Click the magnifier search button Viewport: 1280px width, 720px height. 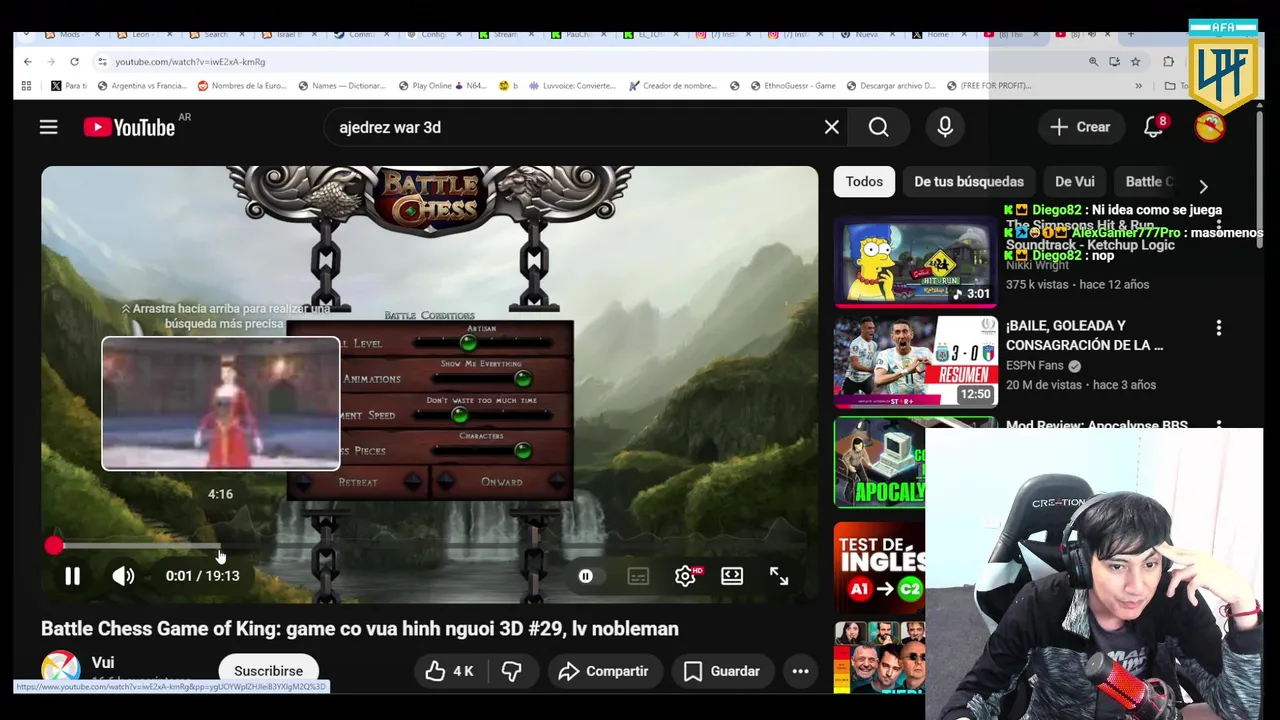pyautogui.click(x=878, y=127)
